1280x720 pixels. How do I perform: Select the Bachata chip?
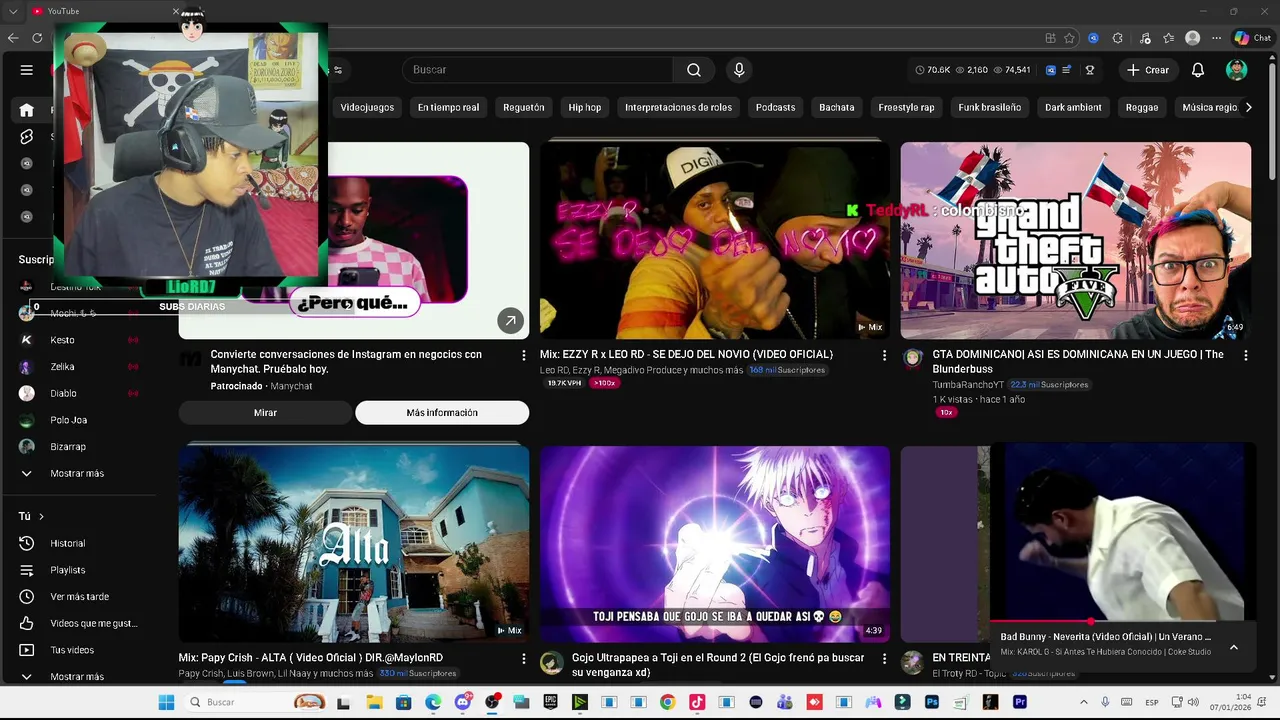click(x=837, y=107)
